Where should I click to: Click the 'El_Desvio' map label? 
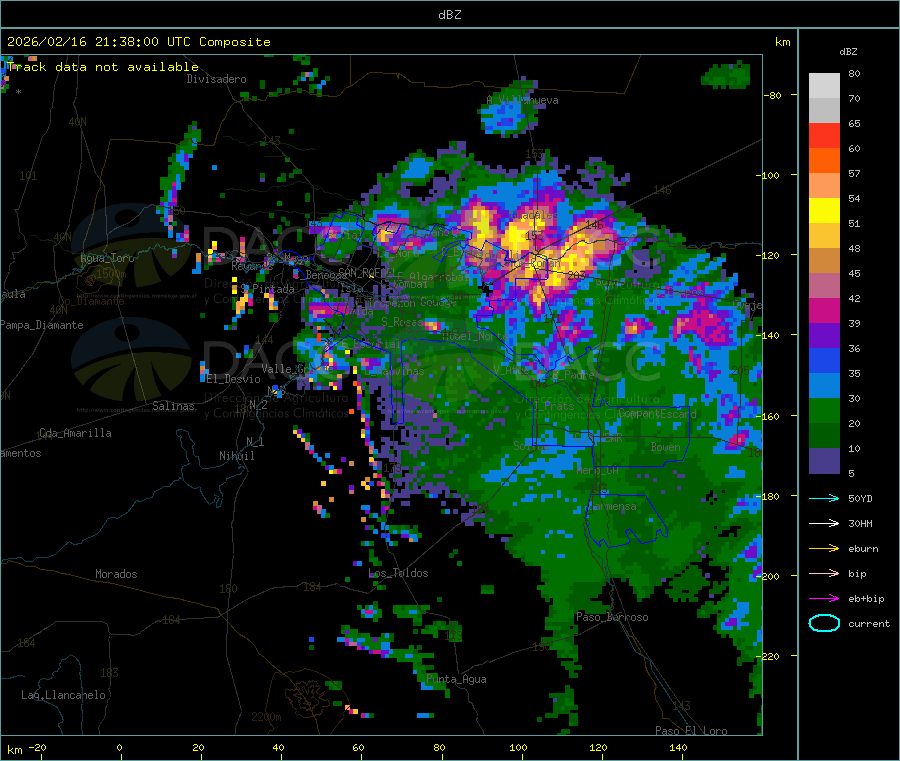tap(234, 379)
